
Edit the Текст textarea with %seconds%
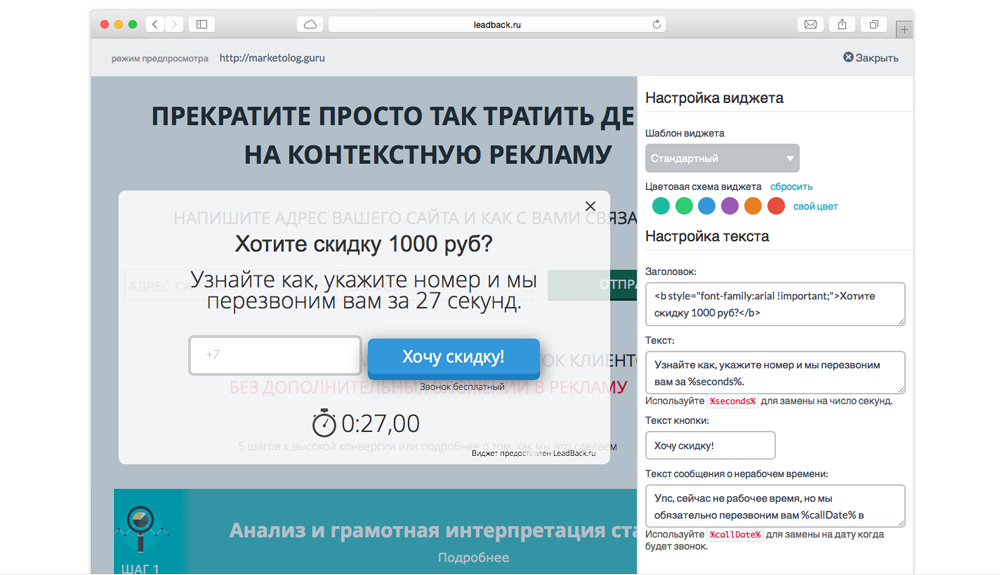pyautogui.click(x=775, y=373)
